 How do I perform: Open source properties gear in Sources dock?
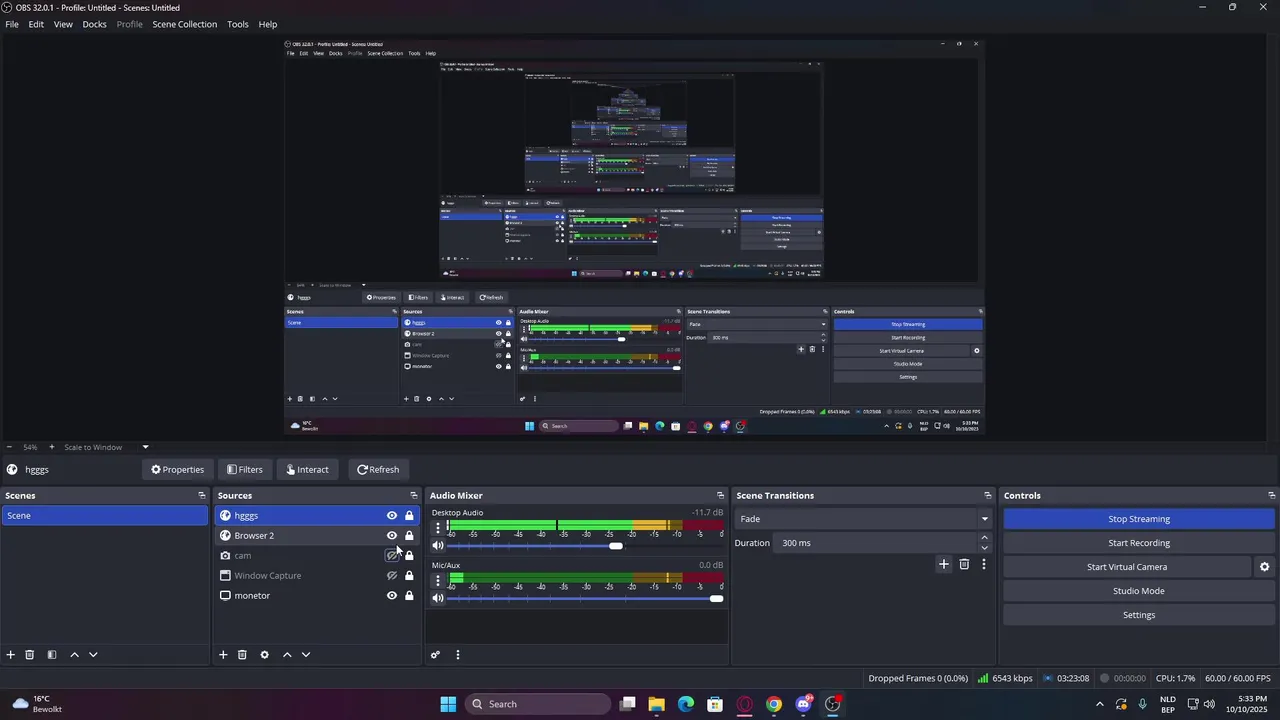click(x=264, y=655)
